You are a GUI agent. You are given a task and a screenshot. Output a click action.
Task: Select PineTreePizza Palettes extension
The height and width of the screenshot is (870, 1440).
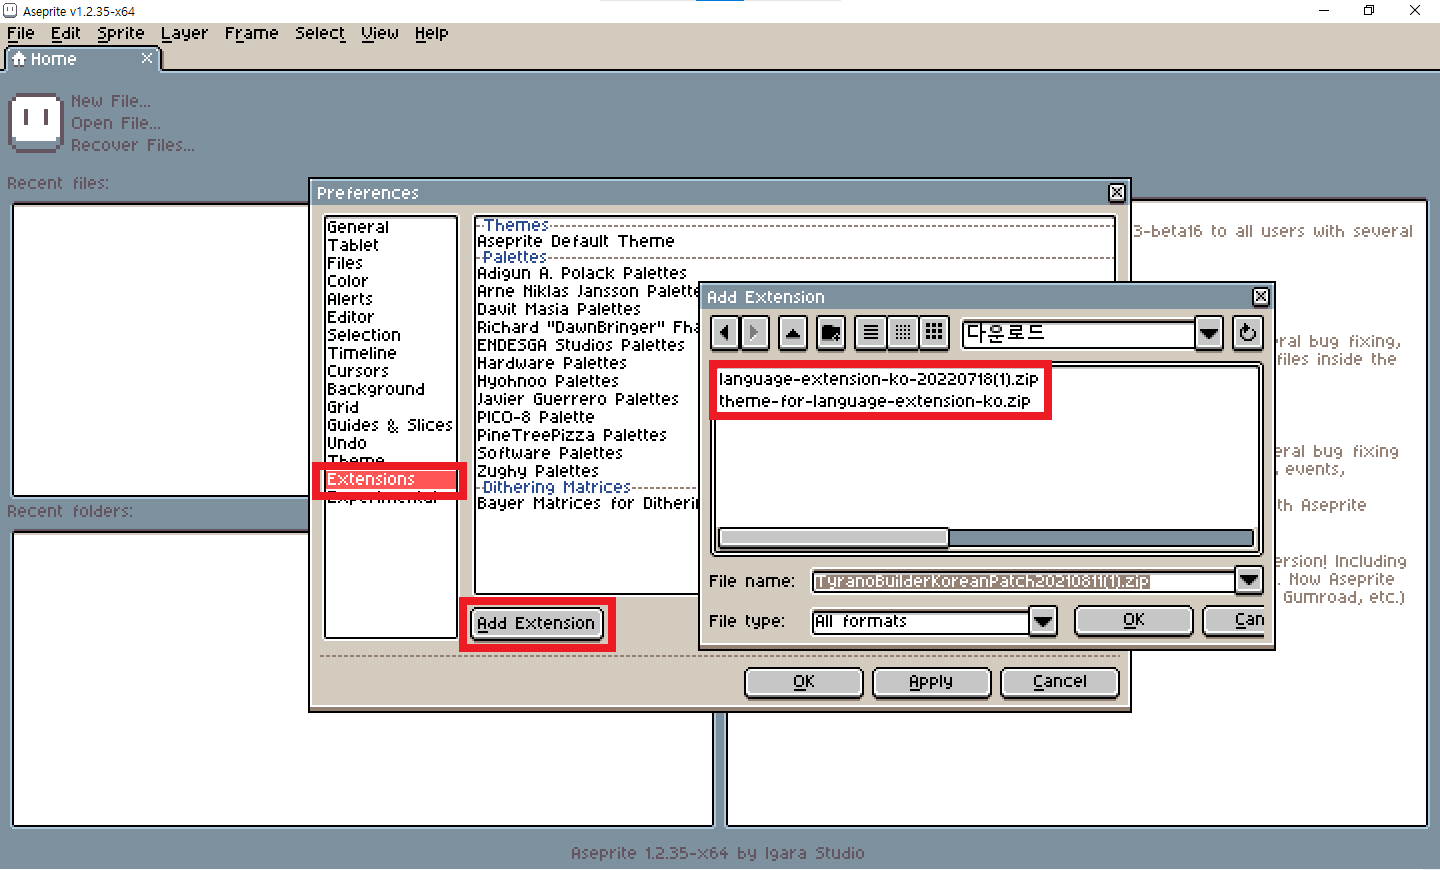pyautogui.click(x=572, y=435)
